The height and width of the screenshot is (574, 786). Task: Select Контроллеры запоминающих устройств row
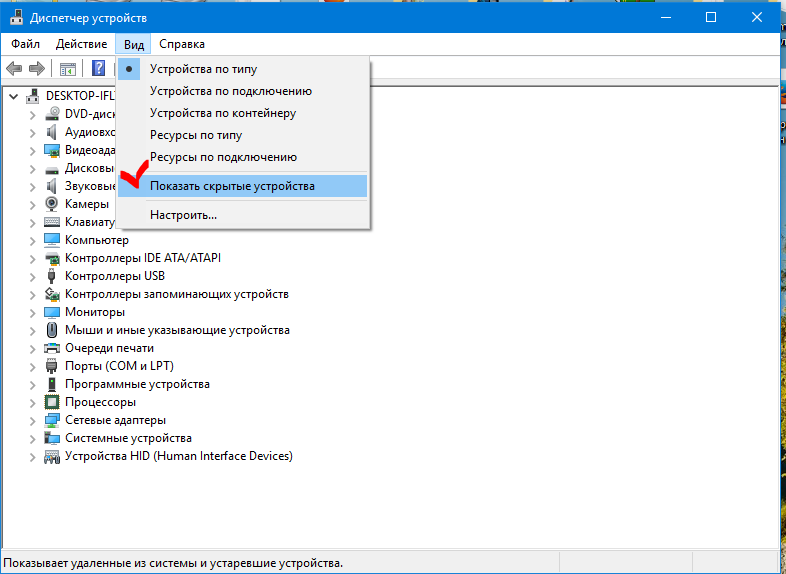[x=177, y=294]
